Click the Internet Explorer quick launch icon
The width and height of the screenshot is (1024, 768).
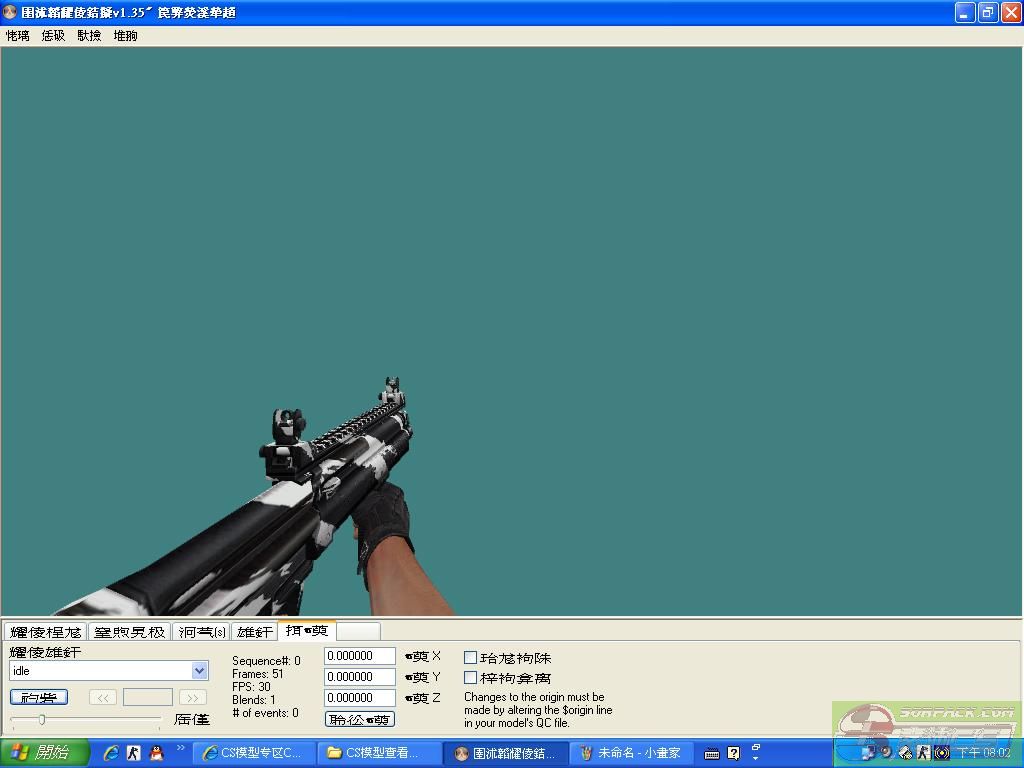point(111,753)
